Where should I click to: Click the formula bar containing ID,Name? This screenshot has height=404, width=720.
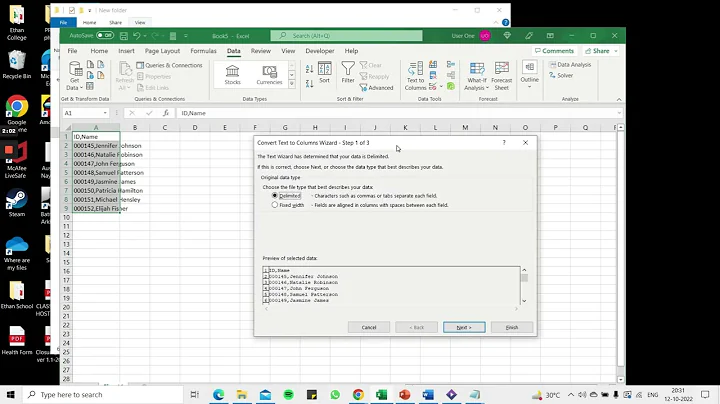(x=397, y=113)
